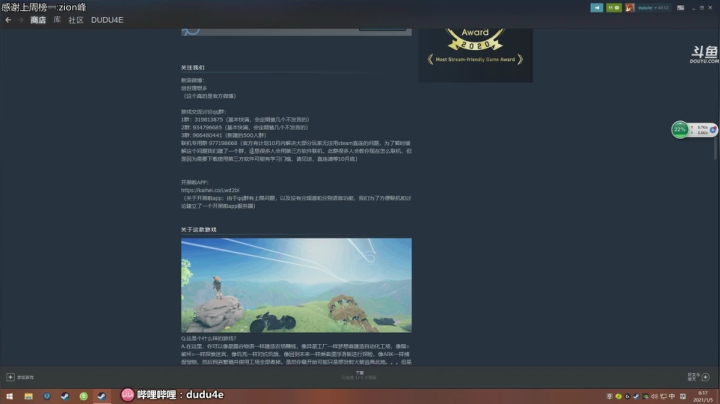The width and height of the screenshot is (720, 404).
Task: Open the NVIDIA tray icon
Action: pos(645,396)
